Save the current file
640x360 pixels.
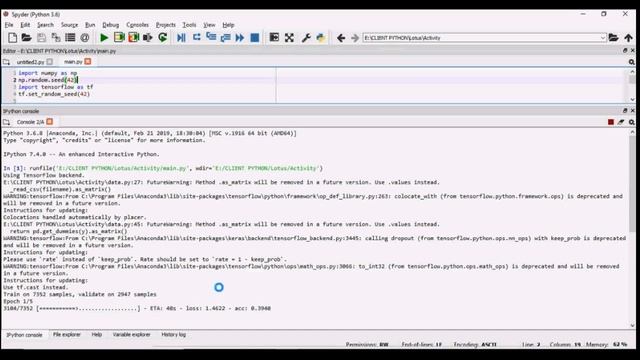(x=41, y=38)
